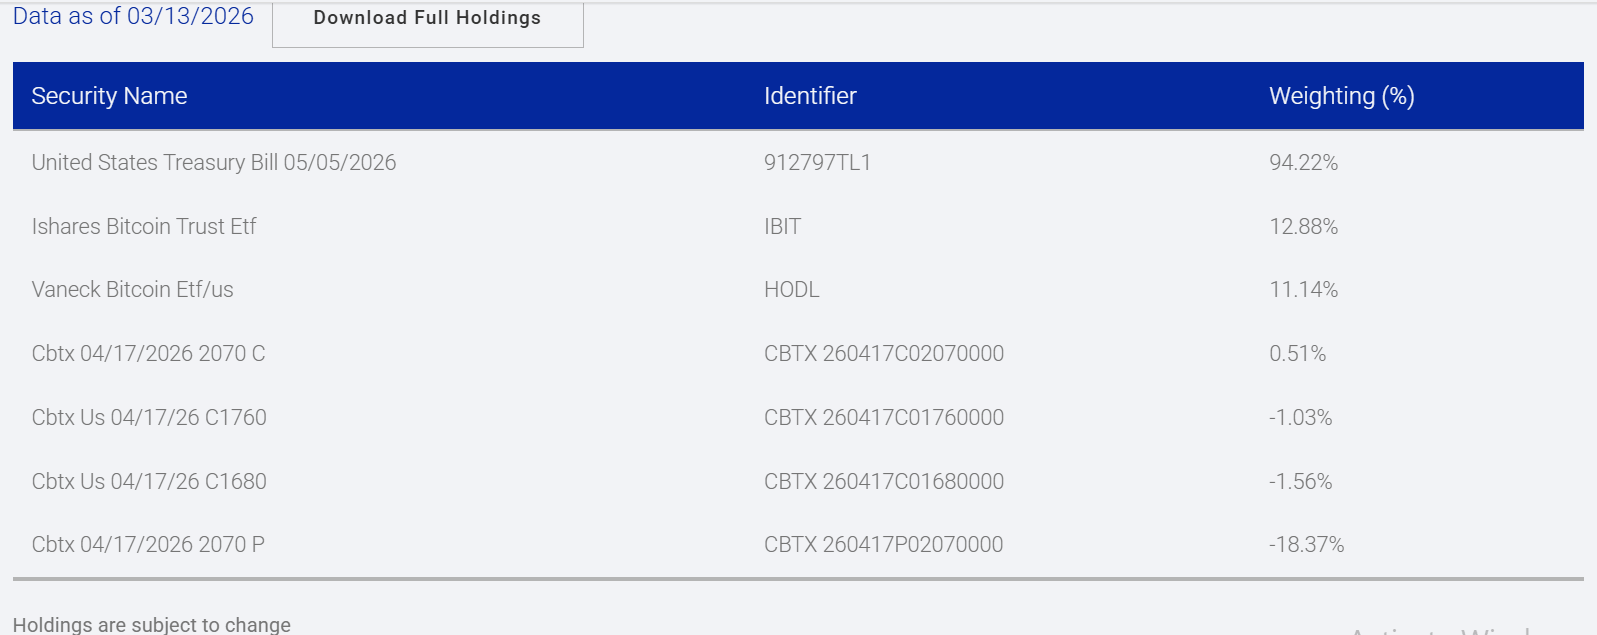Click the 94.22% weighting value

pyautogui.click(x=1303, y=163)
